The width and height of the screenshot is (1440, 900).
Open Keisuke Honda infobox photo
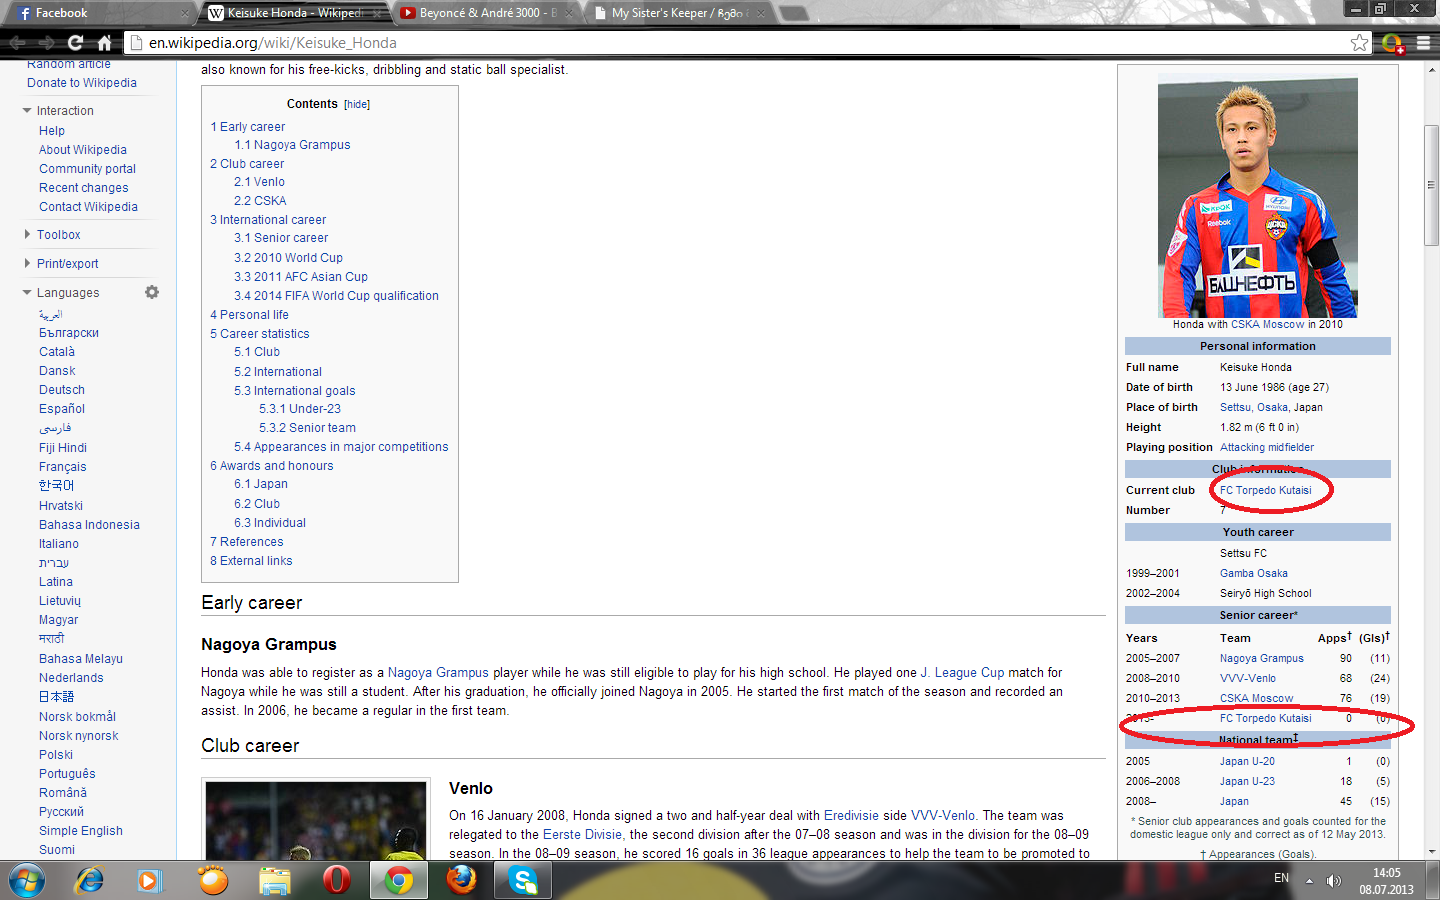1258,197
